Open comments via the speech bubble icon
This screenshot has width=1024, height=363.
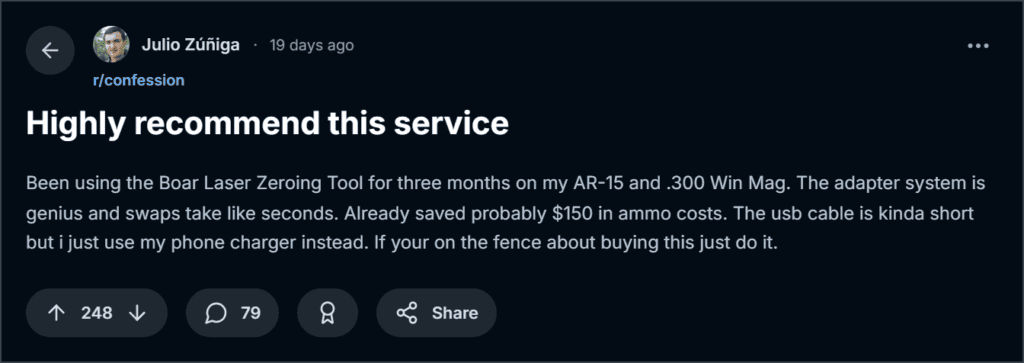click(x=216, y=313)
